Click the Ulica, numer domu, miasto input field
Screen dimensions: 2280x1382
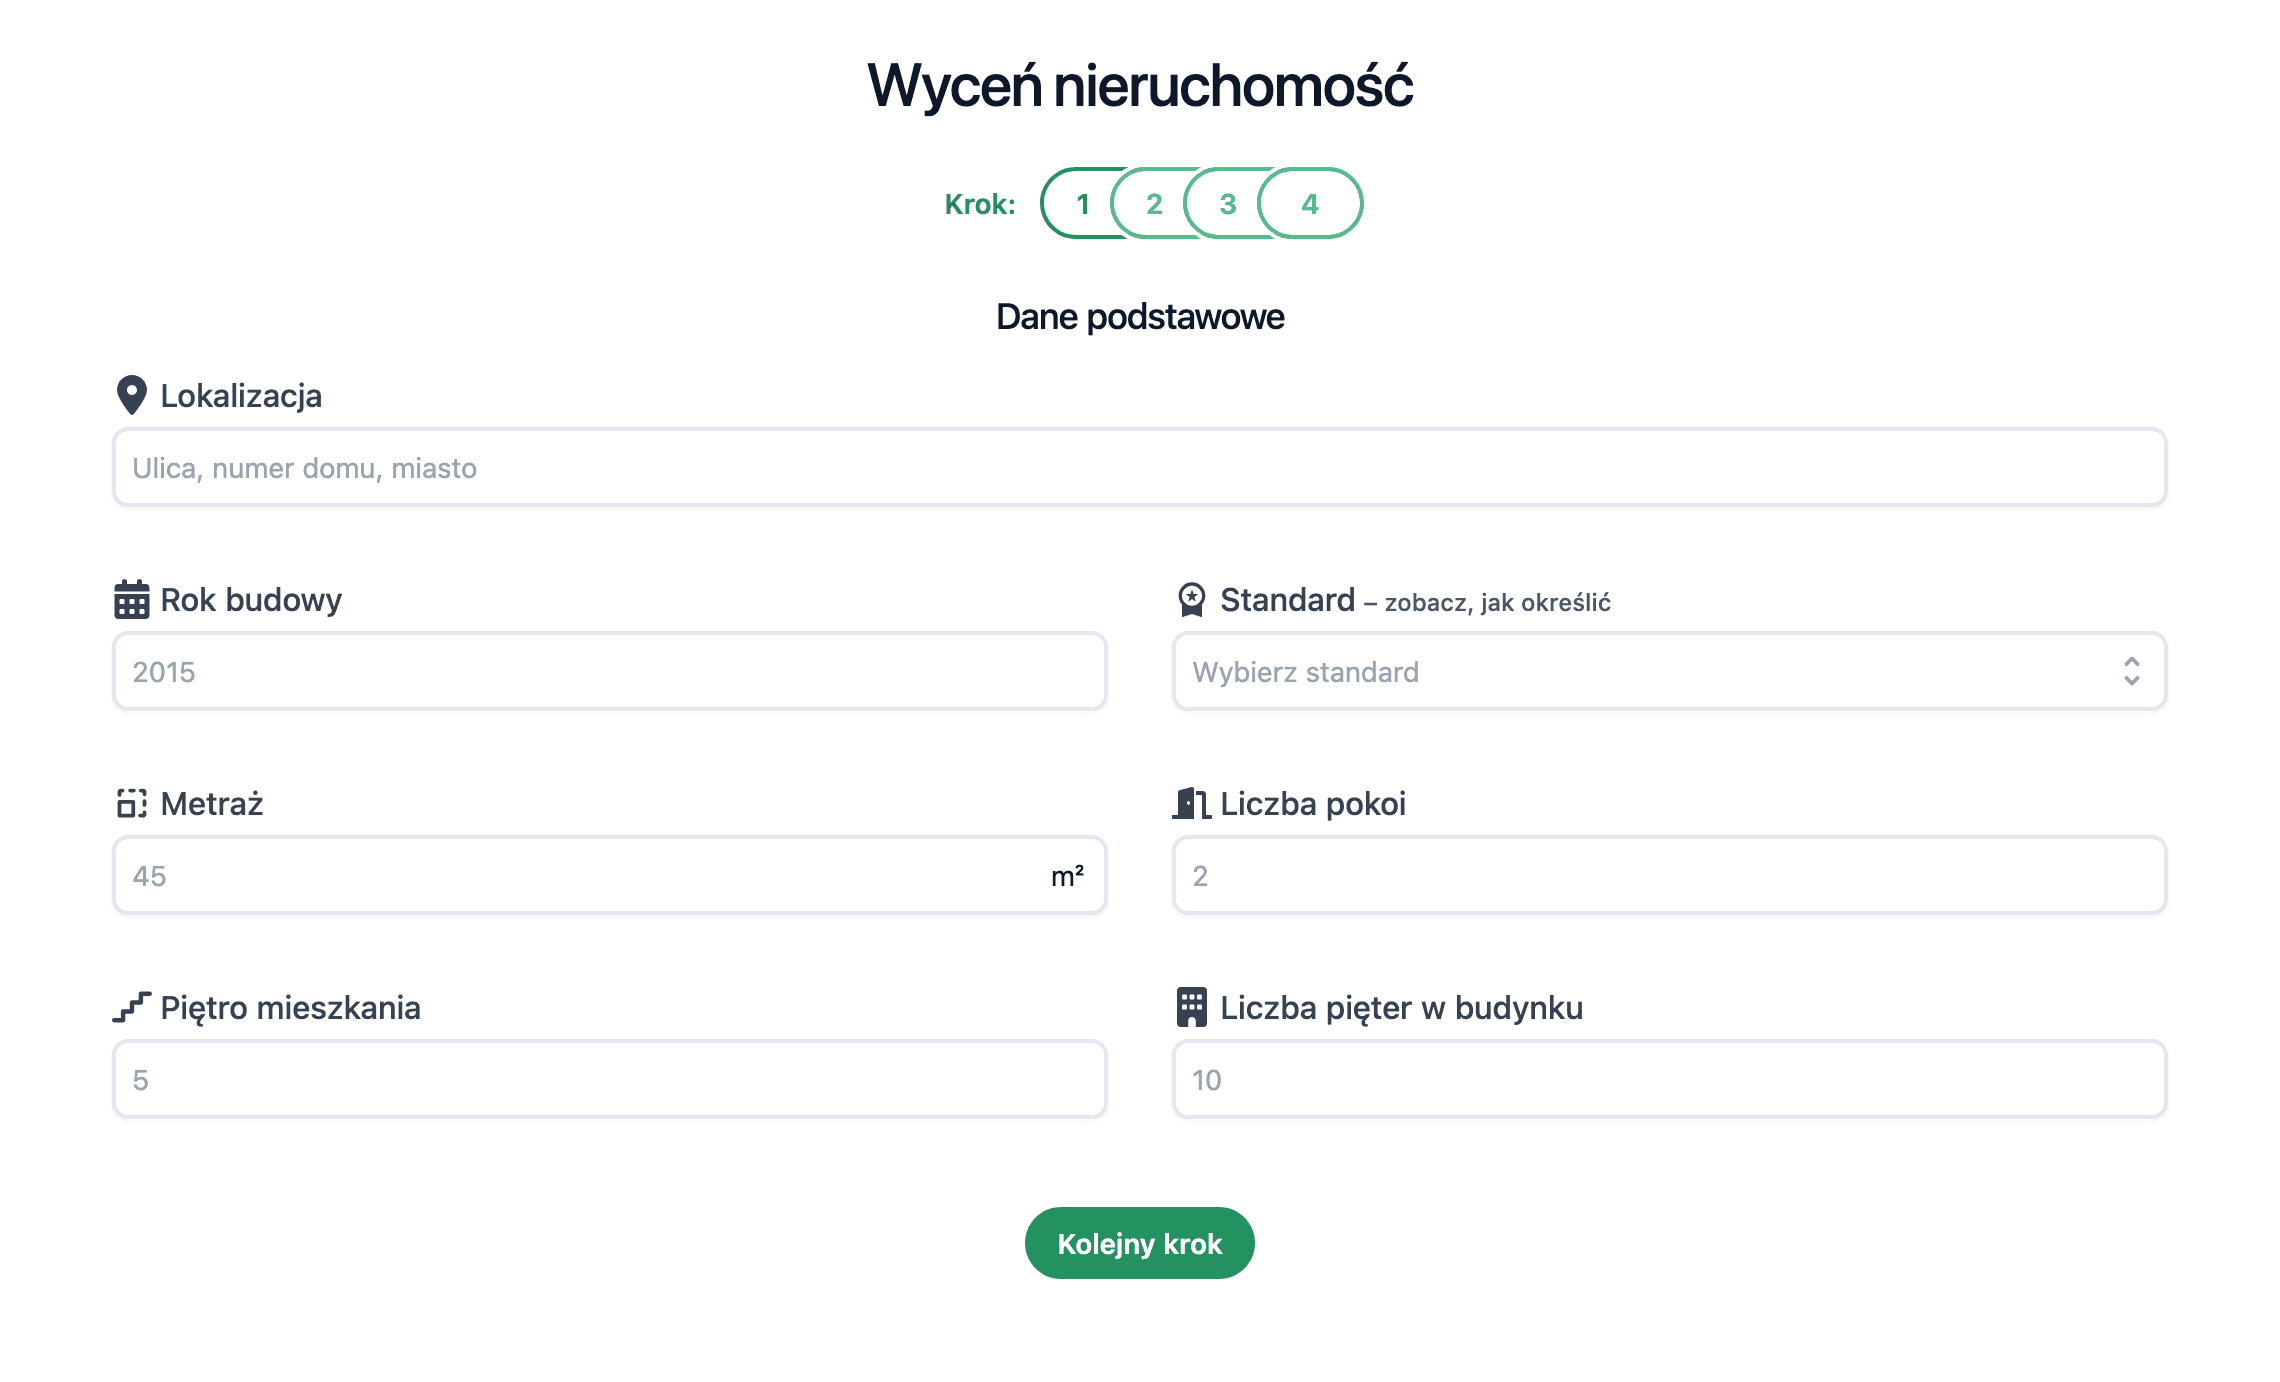(1138, 467)
